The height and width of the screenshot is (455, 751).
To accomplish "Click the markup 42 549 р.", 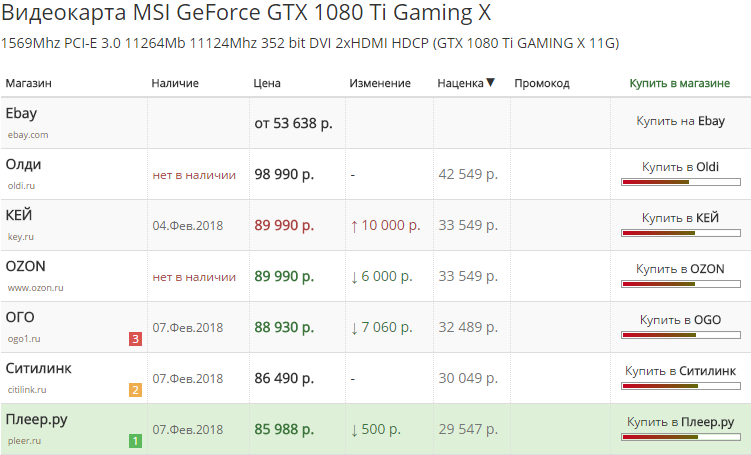I will [468, 174].
